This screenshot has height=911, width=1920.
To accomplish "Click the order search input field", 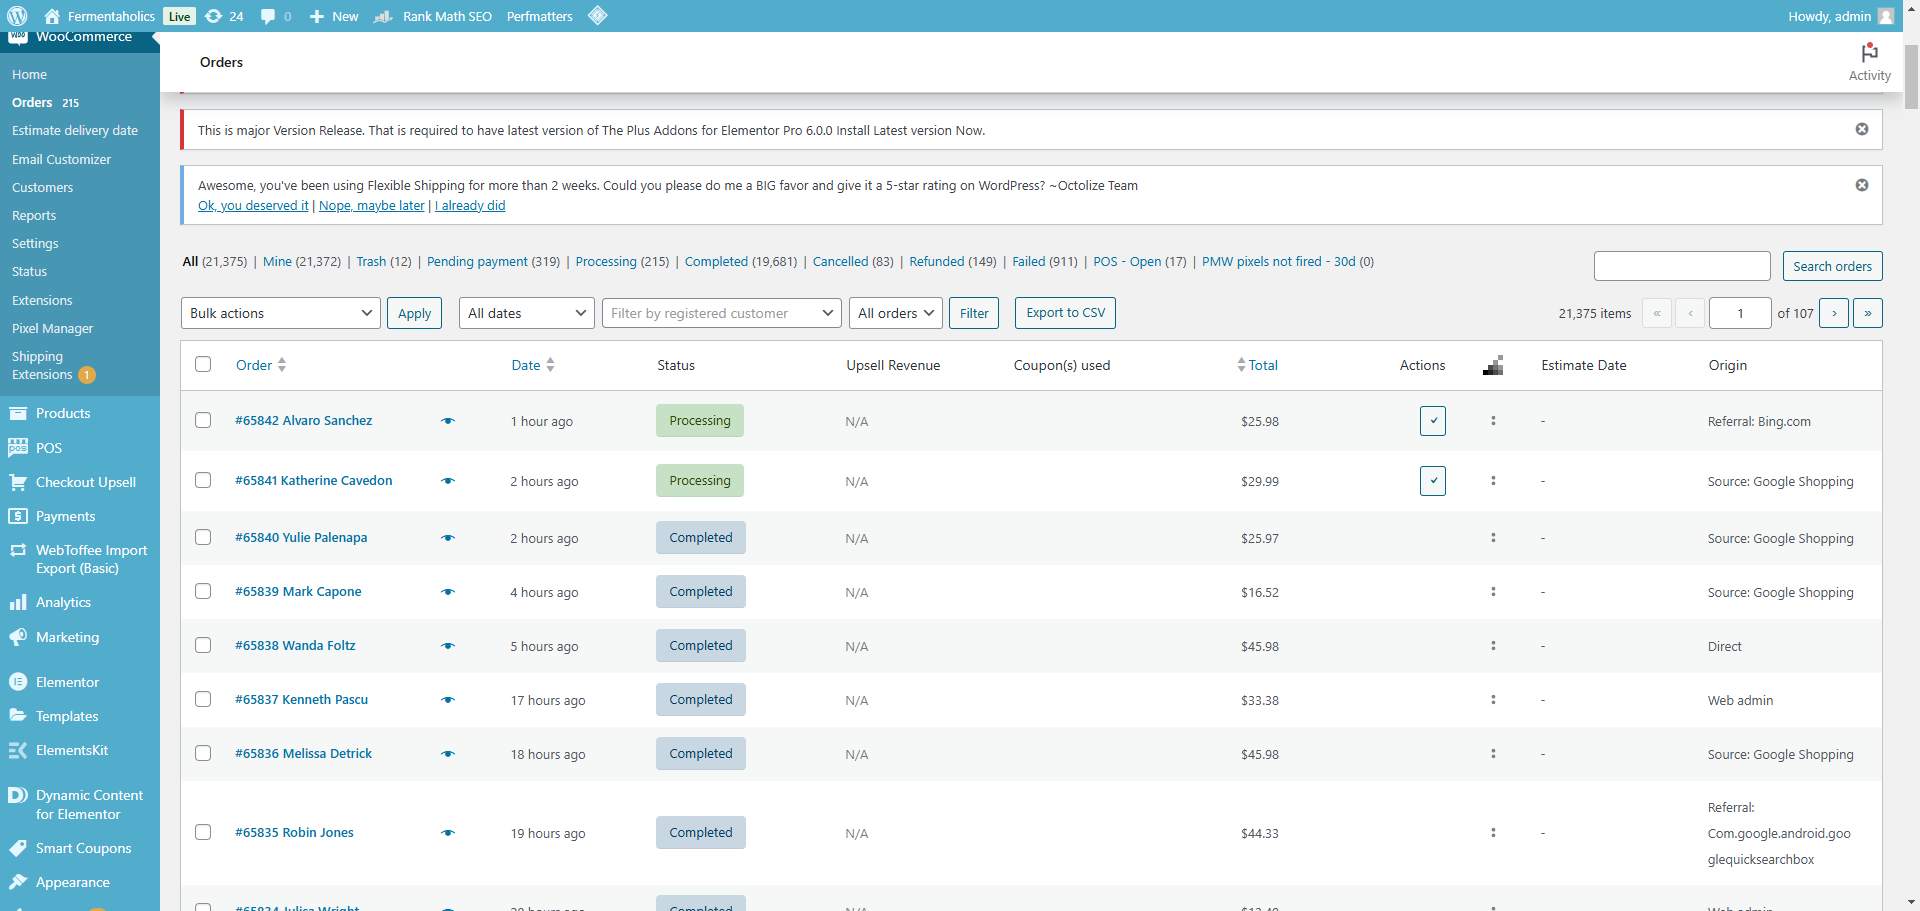I will (1682, 266).
